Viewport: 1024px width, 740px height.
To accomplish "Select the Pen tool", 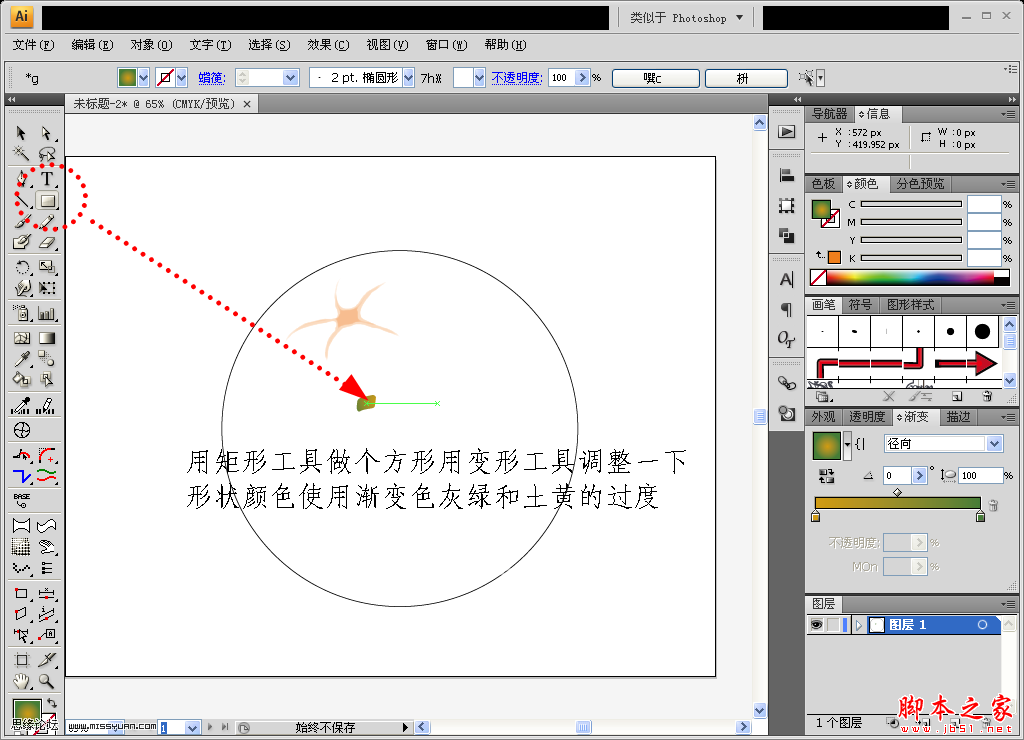I will tap(22, 178).
